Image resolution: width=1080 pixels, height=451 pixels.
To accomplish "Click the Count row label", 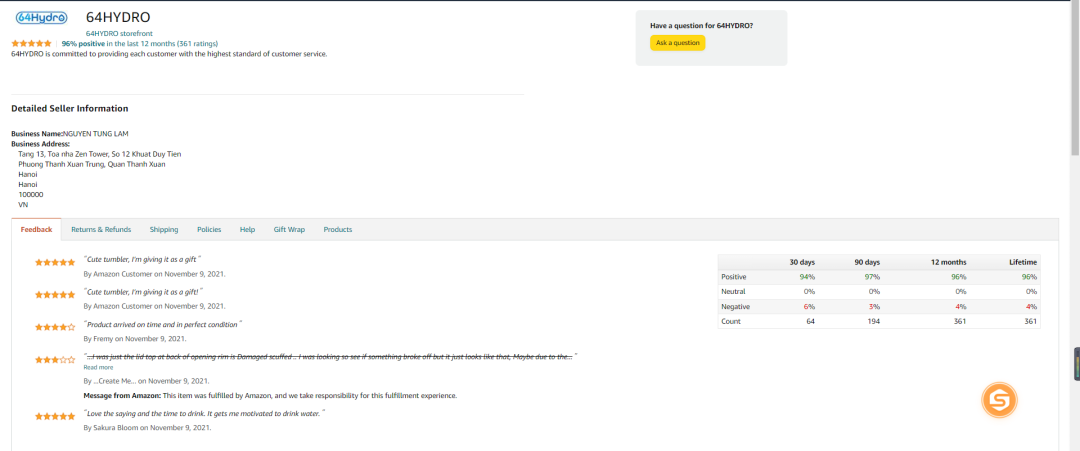I will click(731, 322).
